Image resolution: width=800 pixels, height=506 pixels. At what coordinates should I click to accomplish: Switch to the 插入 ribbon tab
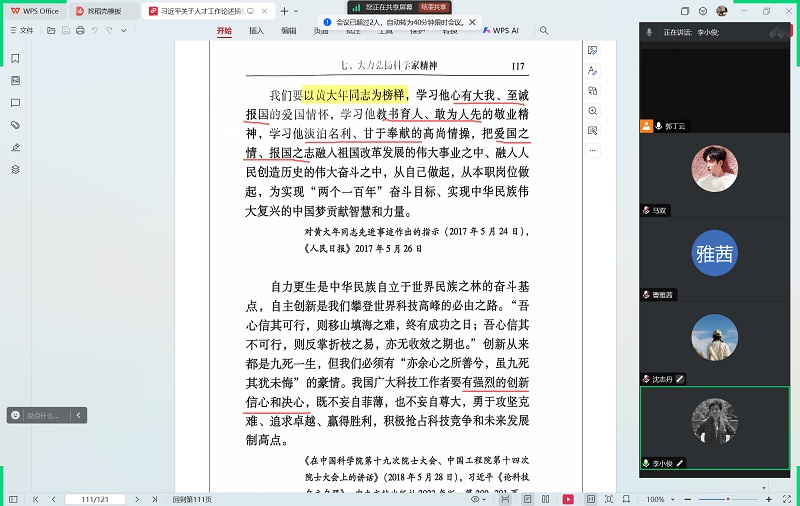(256, 31)
